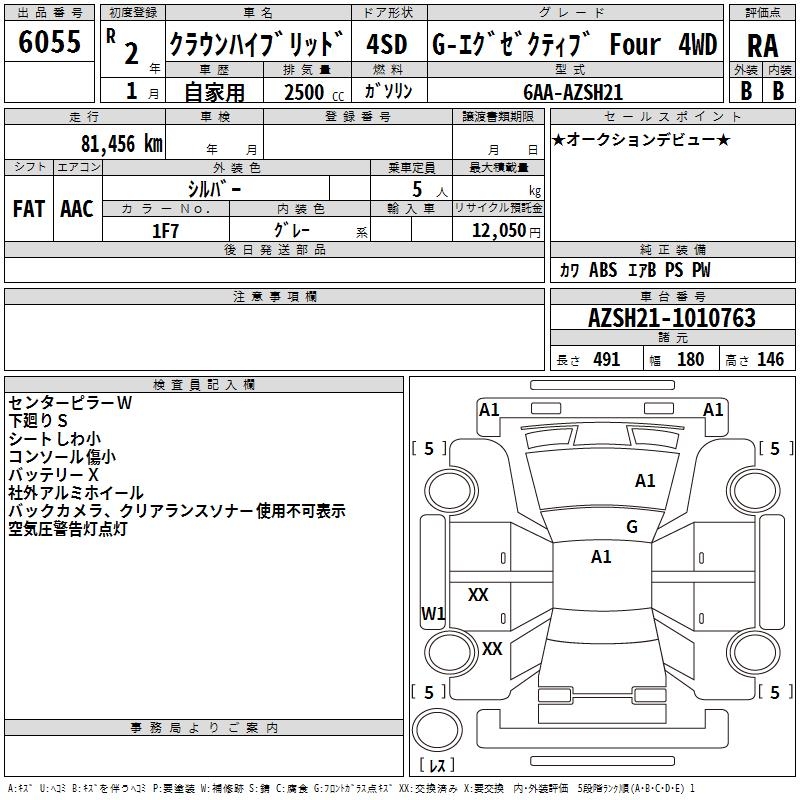
Task: Click the recycle deposit 12,050円
Action: coord(506,231)
